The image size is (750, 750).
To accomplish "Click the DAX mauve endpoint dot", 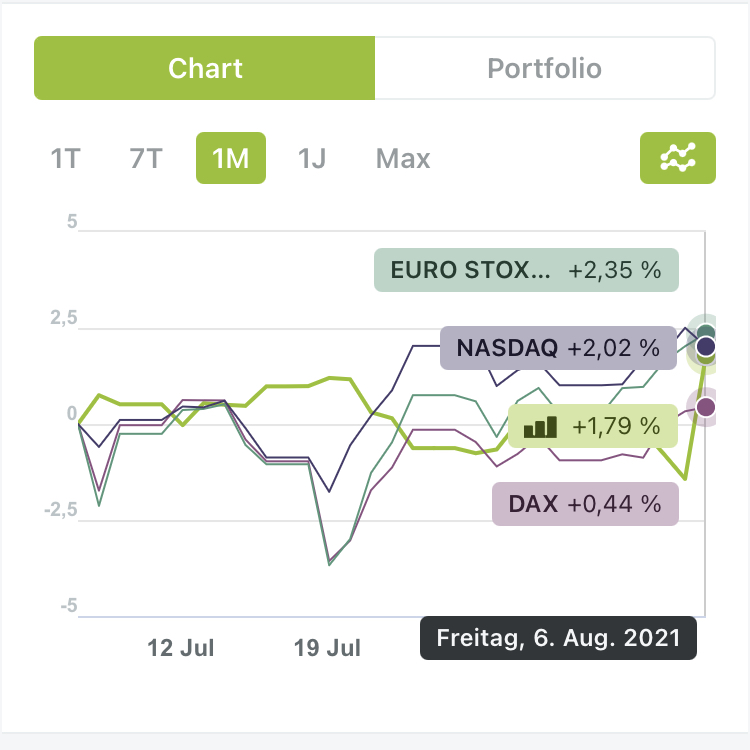I will (706, 406).
